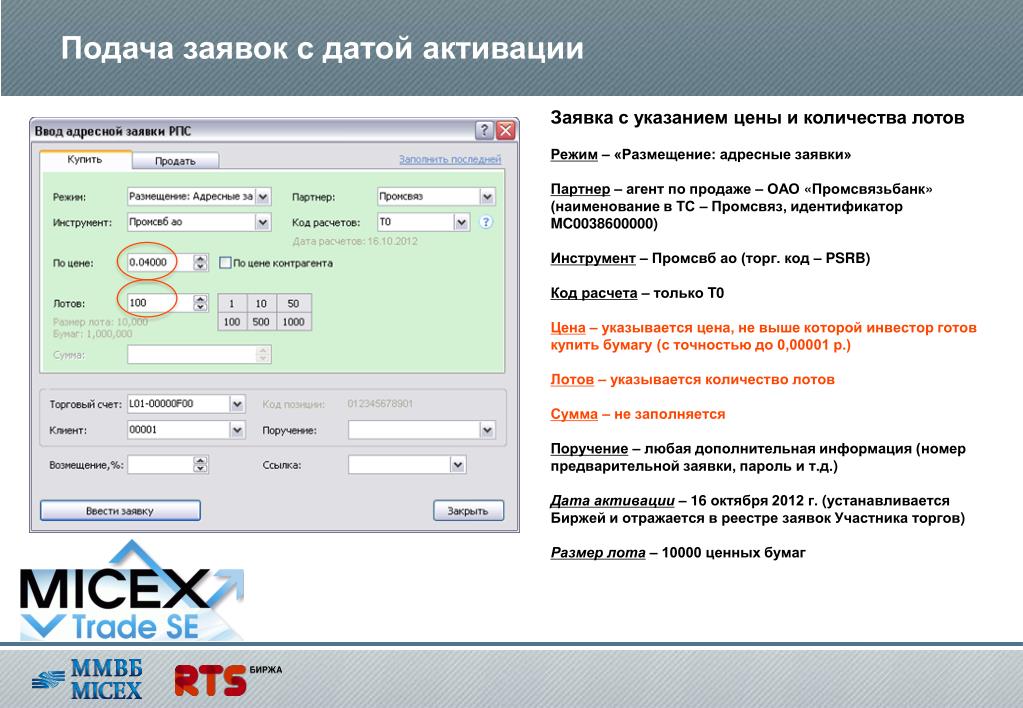1023x708 pixels.
Task: Click the blue help icon beside Код расчетов
Action: coord(486,222)
